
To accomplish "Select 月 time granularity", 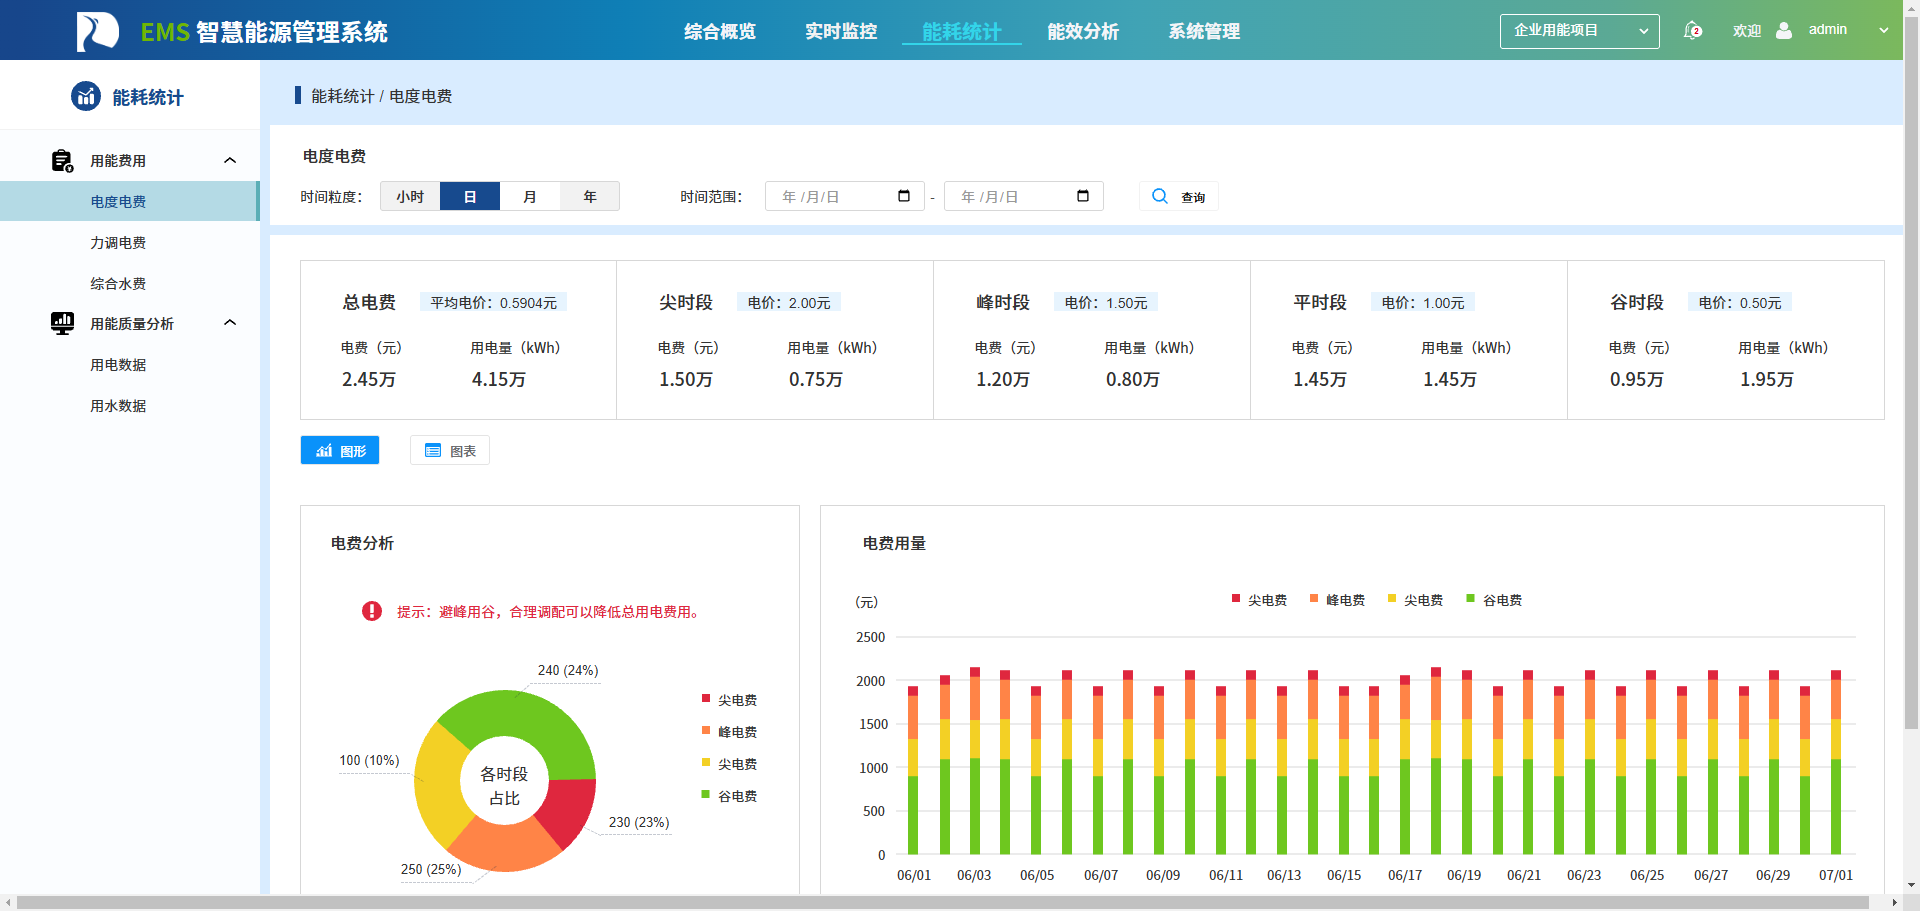I will (530, 196).
